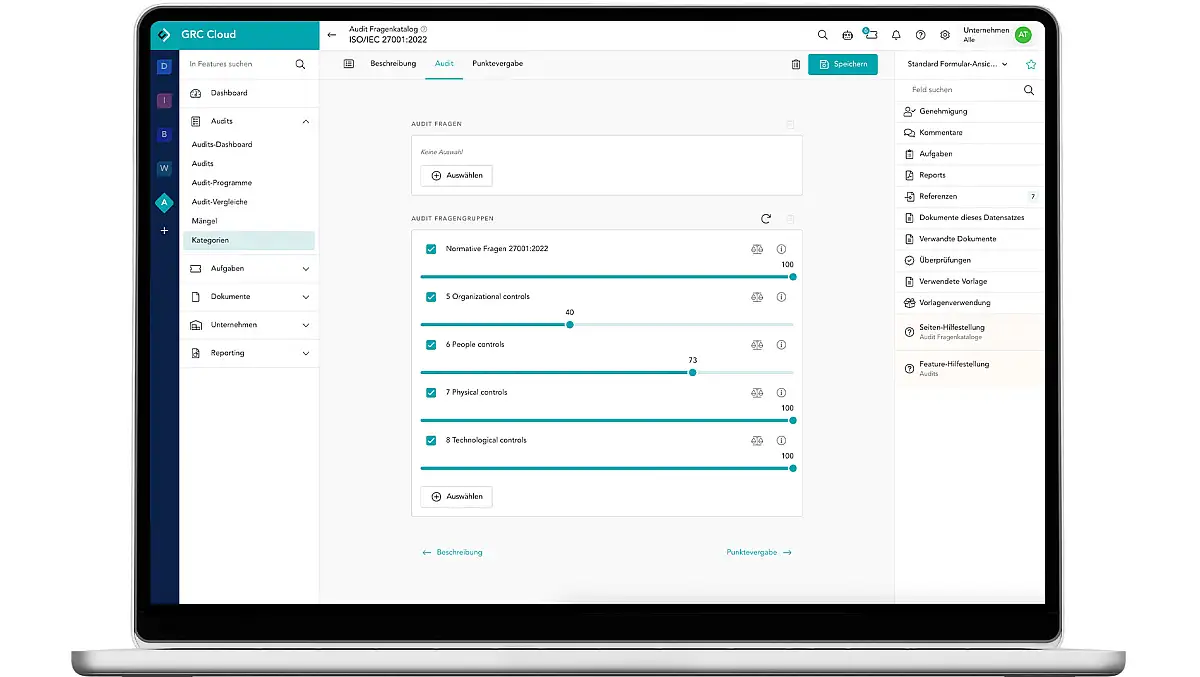Toggle the 5 Organizational controls checkbox

click(431, 297)
